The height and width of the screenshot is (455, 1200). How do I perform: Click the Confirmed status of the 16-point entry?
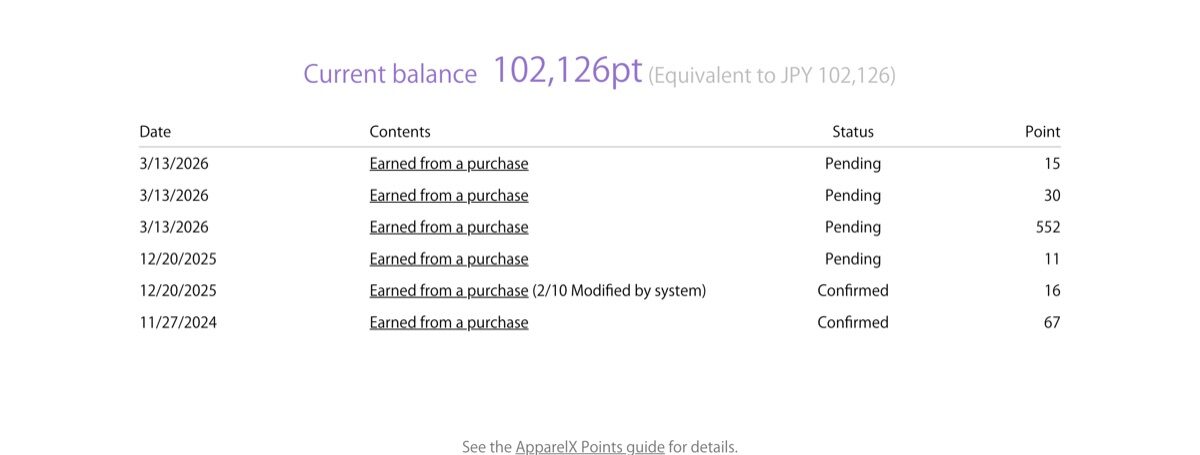[853, 291]
